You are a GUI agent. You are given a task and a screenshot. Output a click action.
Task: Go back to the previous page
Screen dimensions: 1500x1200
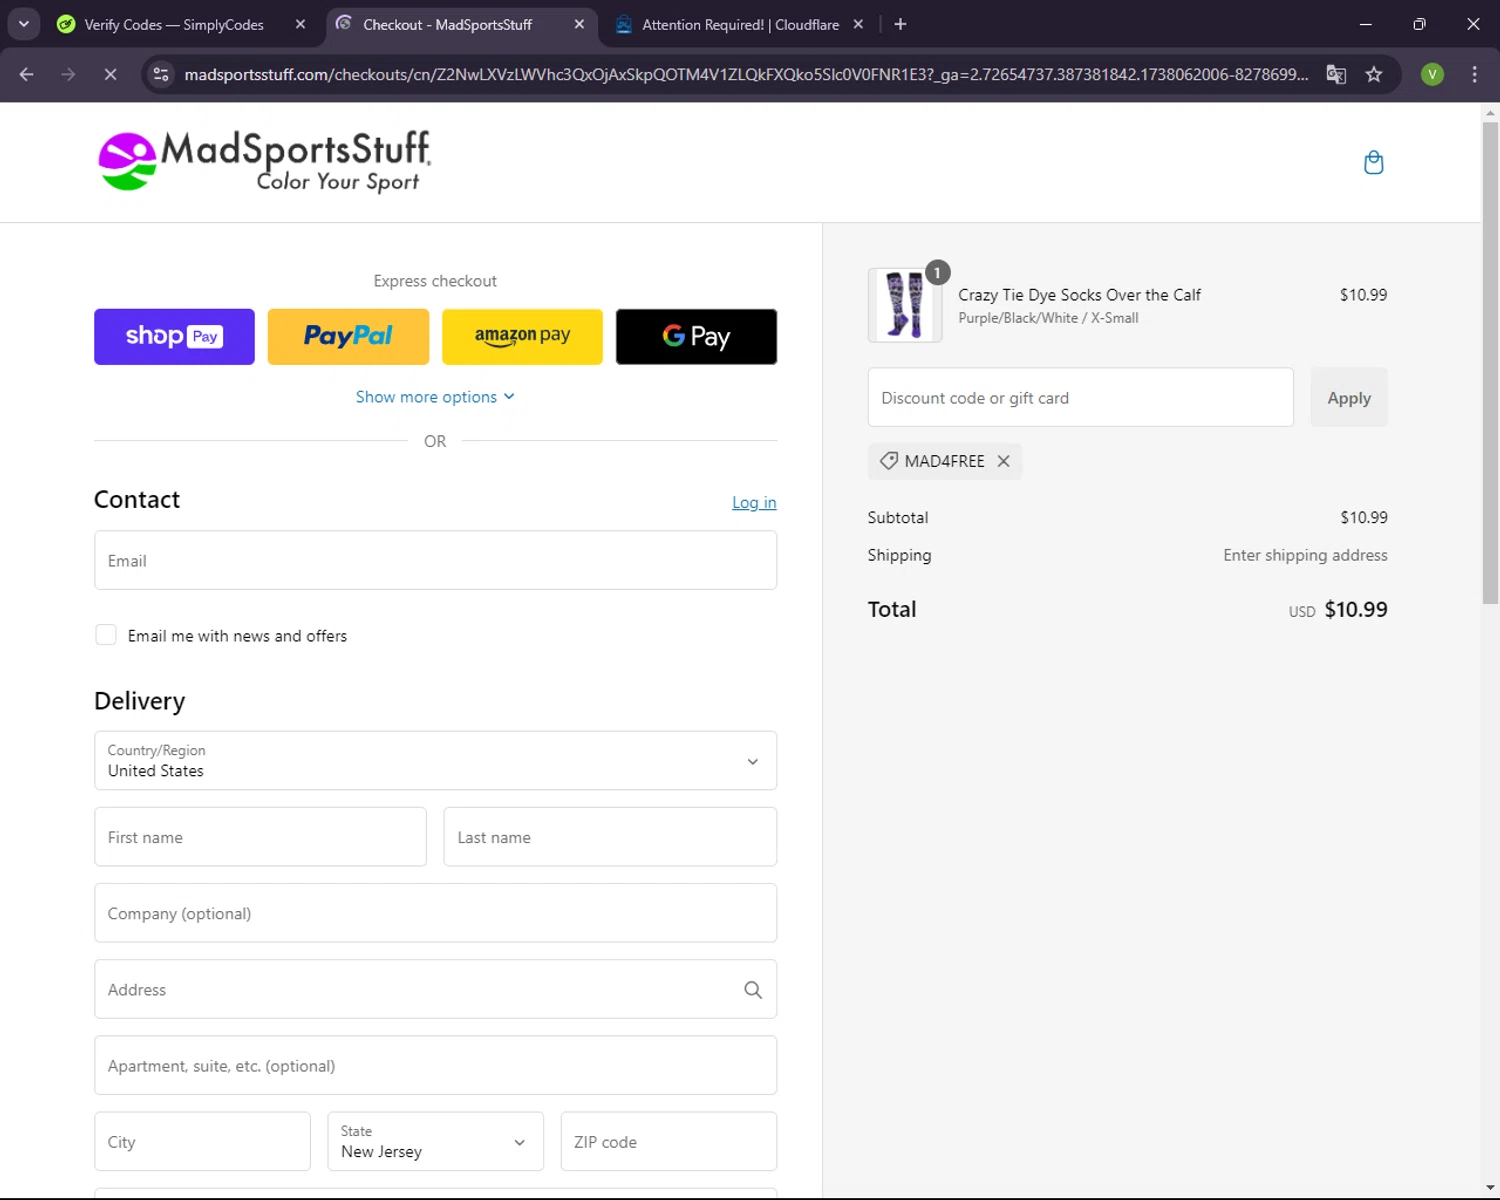[27, 74]
